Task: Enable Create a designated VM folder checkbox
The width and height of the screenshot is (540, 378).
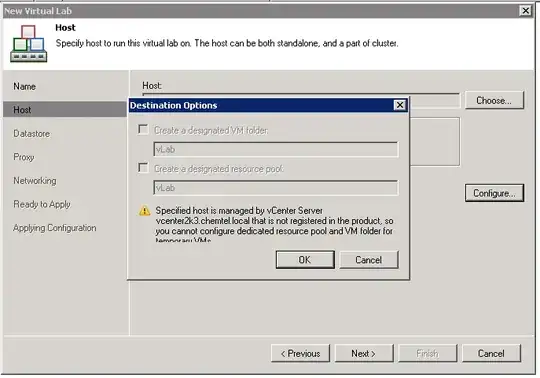Action: [x=143, y=129]
